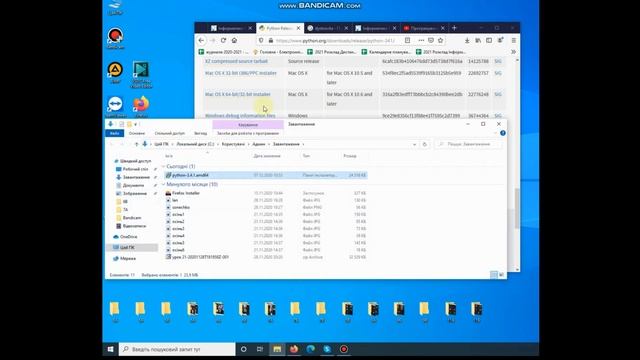Bookmark page with star icon
The width and height of the screenshot is (640, 360).
pos(440,40)
